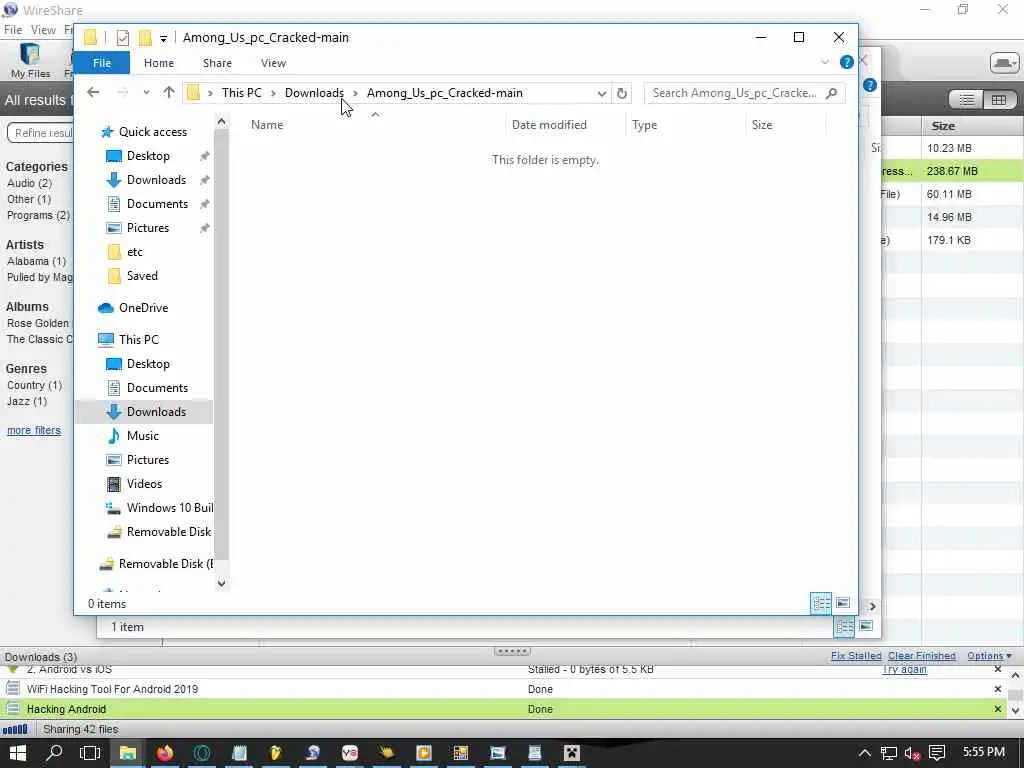Sort by the Type column header
This screenshot has width=1024, height=768.
(645, 125)
